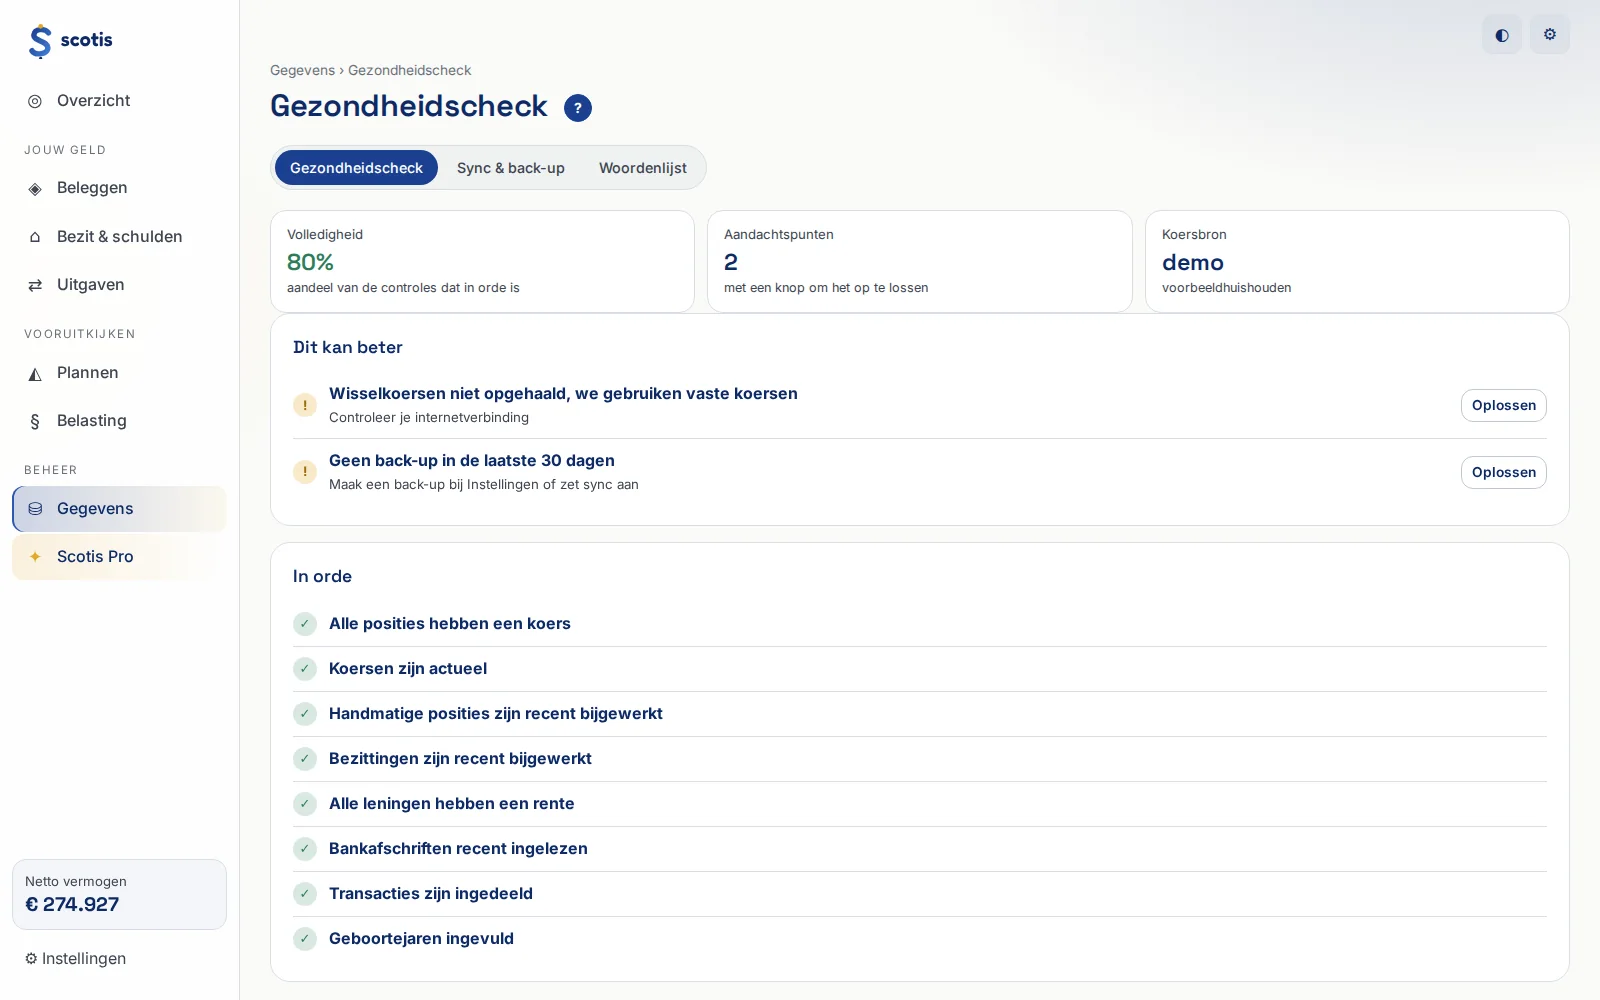Open Uitgaven in the sidebar
The width and height of the screenshot is (1600, 1000).
tap(119, 285)
